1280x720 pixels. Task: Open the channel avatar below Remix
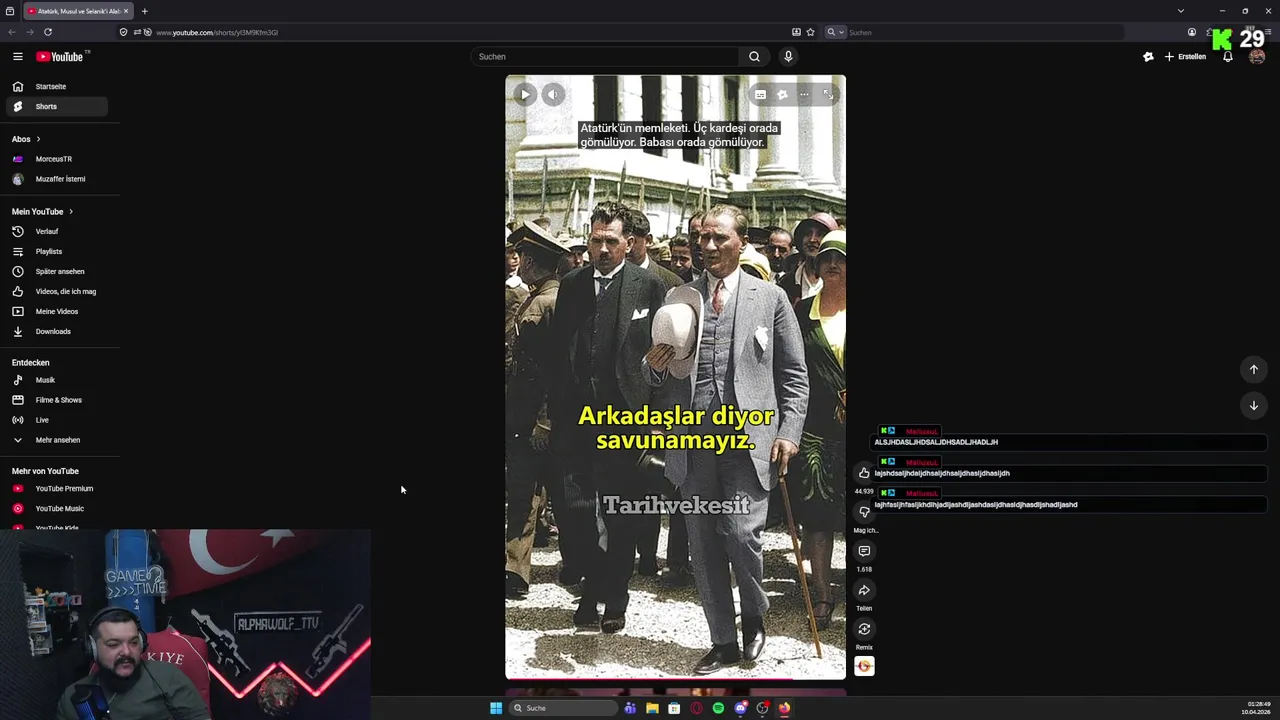864,666
